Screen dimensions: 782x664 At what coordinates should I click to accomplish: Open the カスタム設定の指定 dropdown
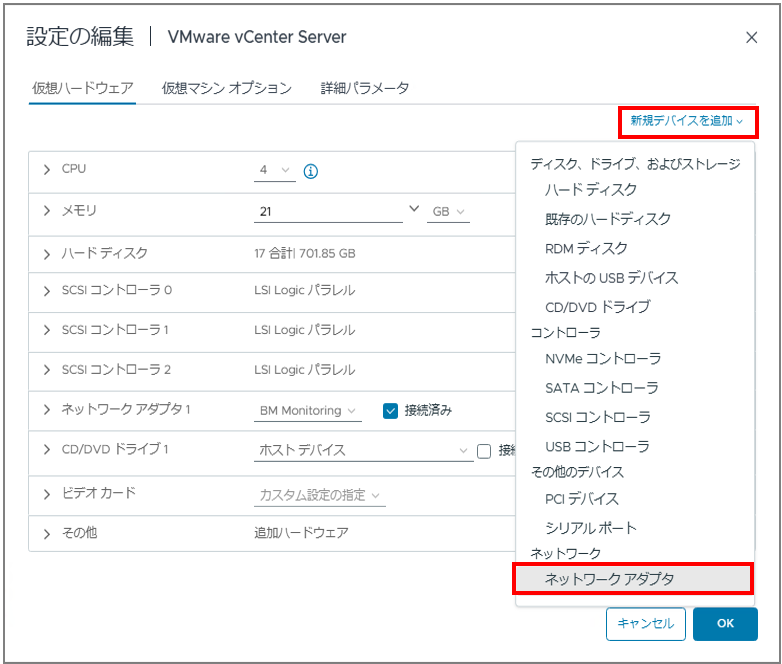tap(320, 495)
